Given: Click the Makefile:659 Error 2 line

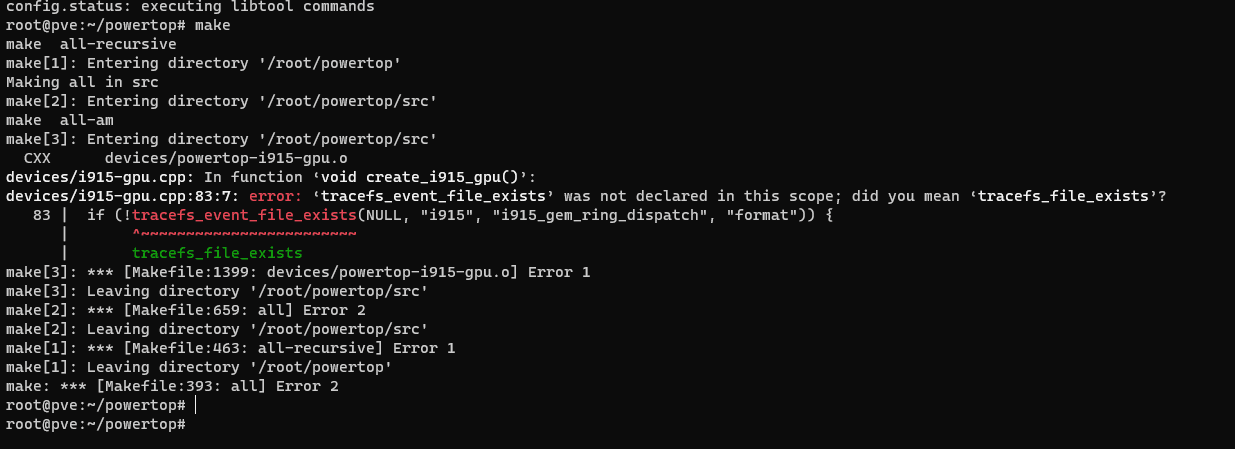Looking at the screenshot, I should click(178, 310).
